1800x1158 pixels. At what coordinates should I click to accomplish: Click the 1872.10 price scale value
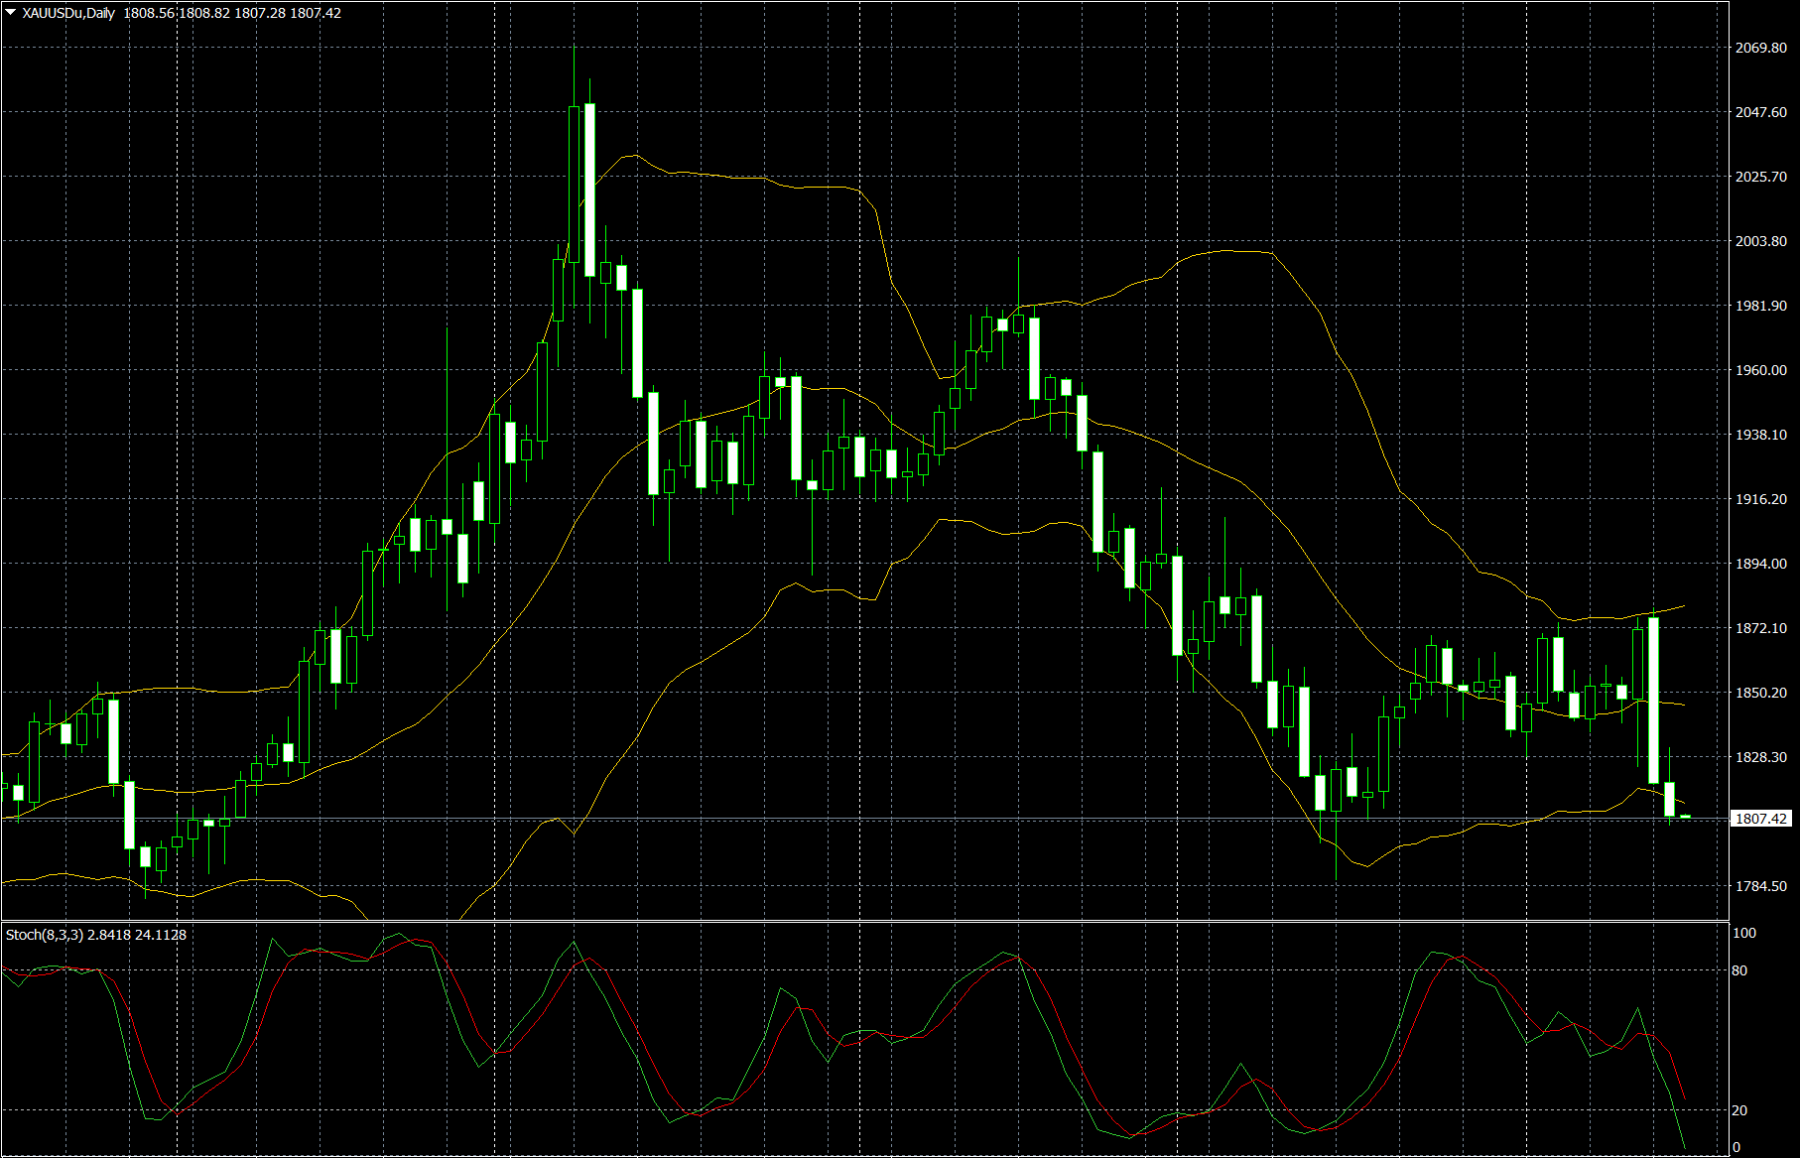coord(1761,628)
